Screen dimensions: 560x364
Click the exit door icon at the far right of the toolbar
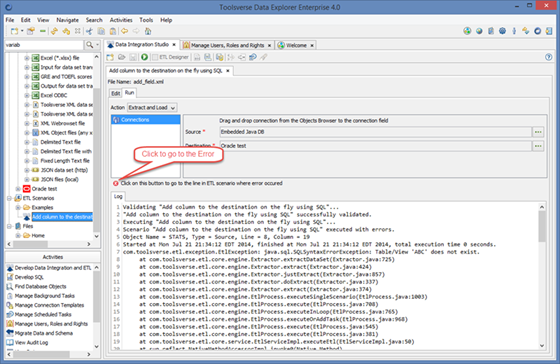[549, 31]
